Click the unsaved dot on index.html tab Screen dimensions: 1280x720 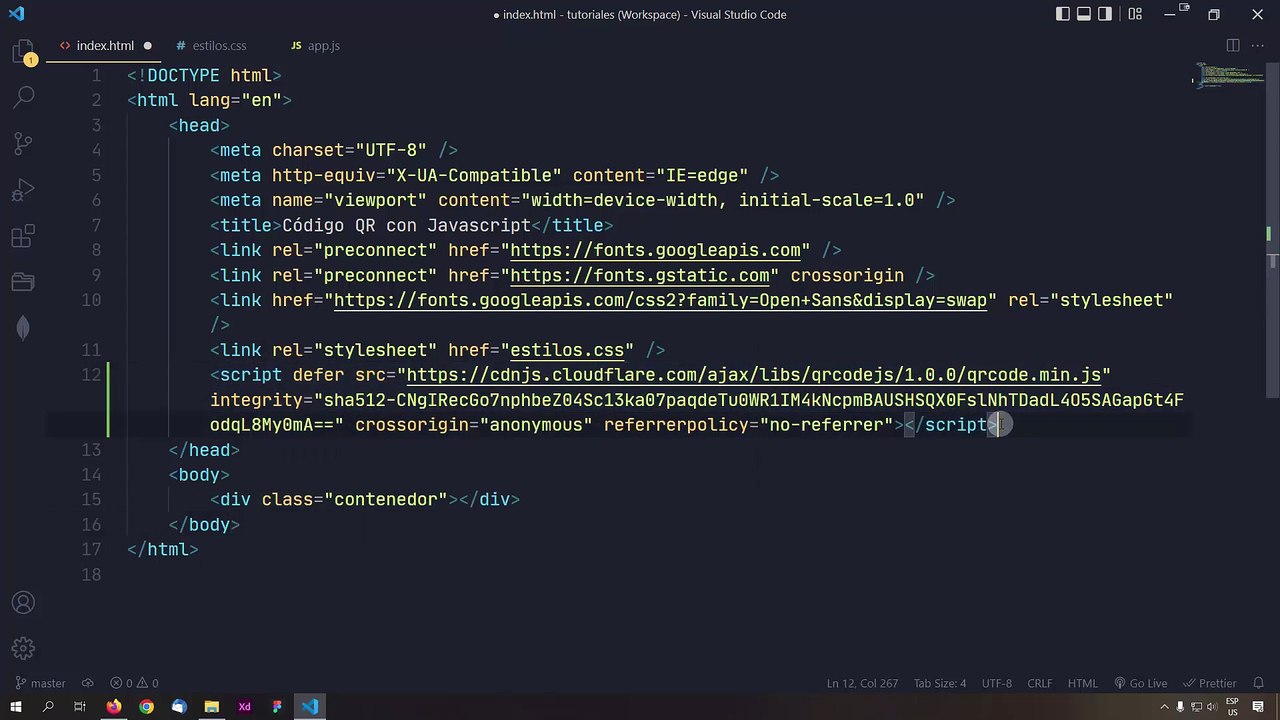[147, 46]
